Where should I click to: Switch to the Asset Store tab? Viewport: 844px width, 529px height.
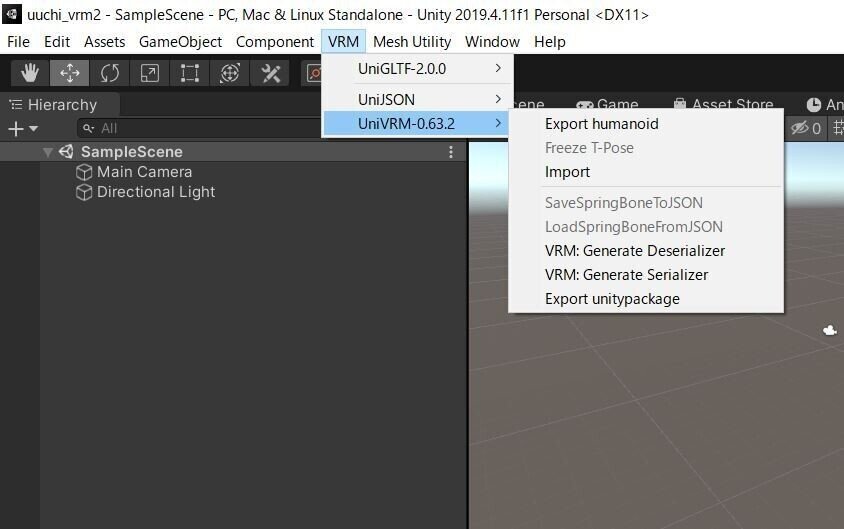click(723, 104)
